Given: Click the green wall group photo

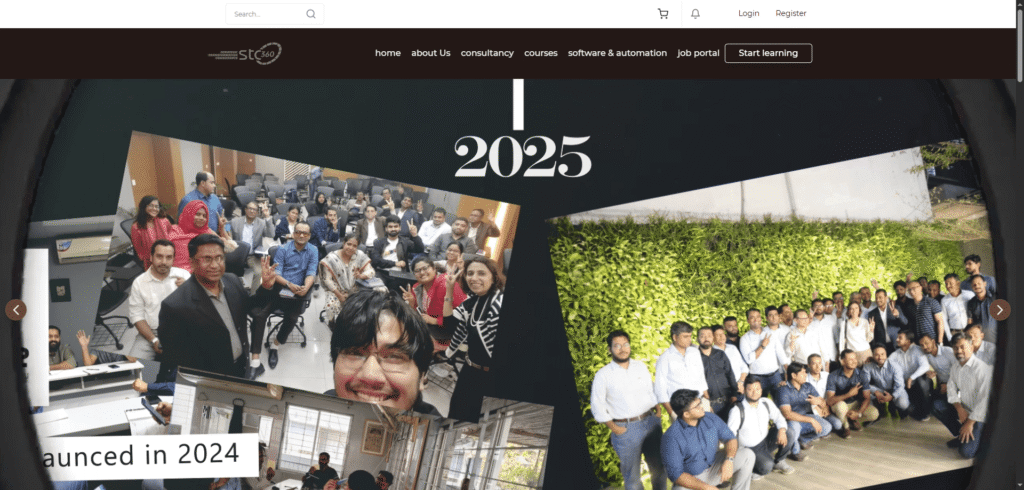Looking at the screenshot, I should click(771, 320).
